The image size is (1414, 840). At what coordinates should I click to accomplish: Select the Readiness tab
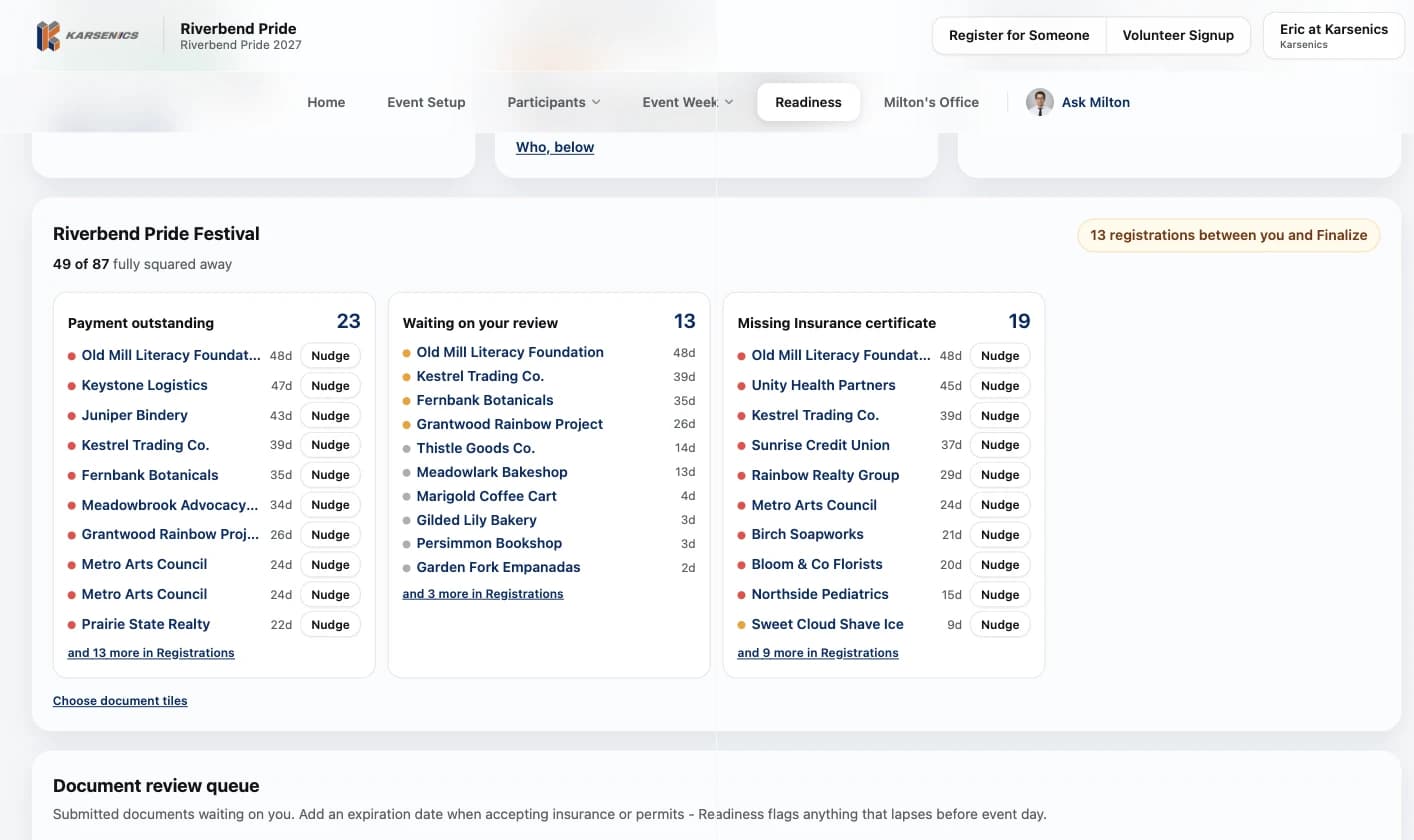point(808,102)
